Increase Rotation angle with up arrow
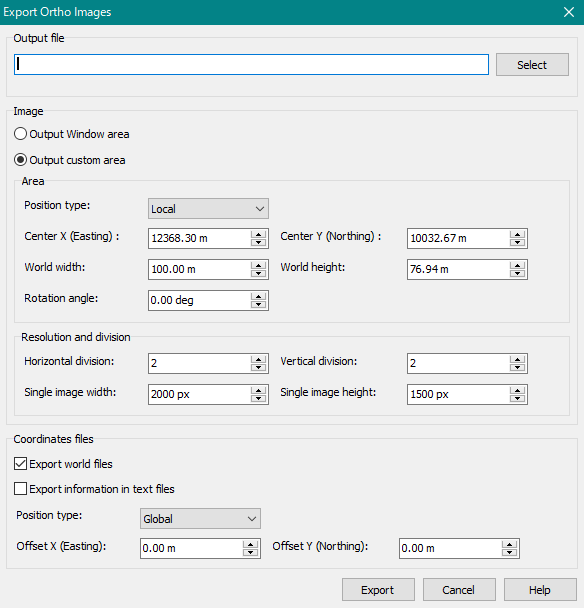 pyautogui.click(x=258, y=296)
